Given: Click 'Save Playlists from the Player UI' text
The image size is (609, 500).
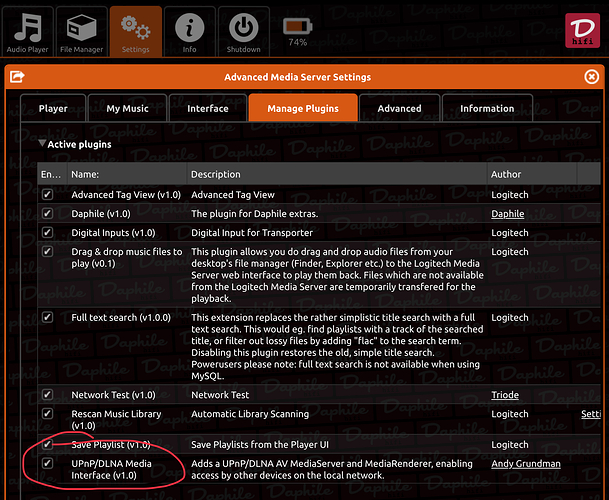Looking at the screenshot, I should coord(259,444).
